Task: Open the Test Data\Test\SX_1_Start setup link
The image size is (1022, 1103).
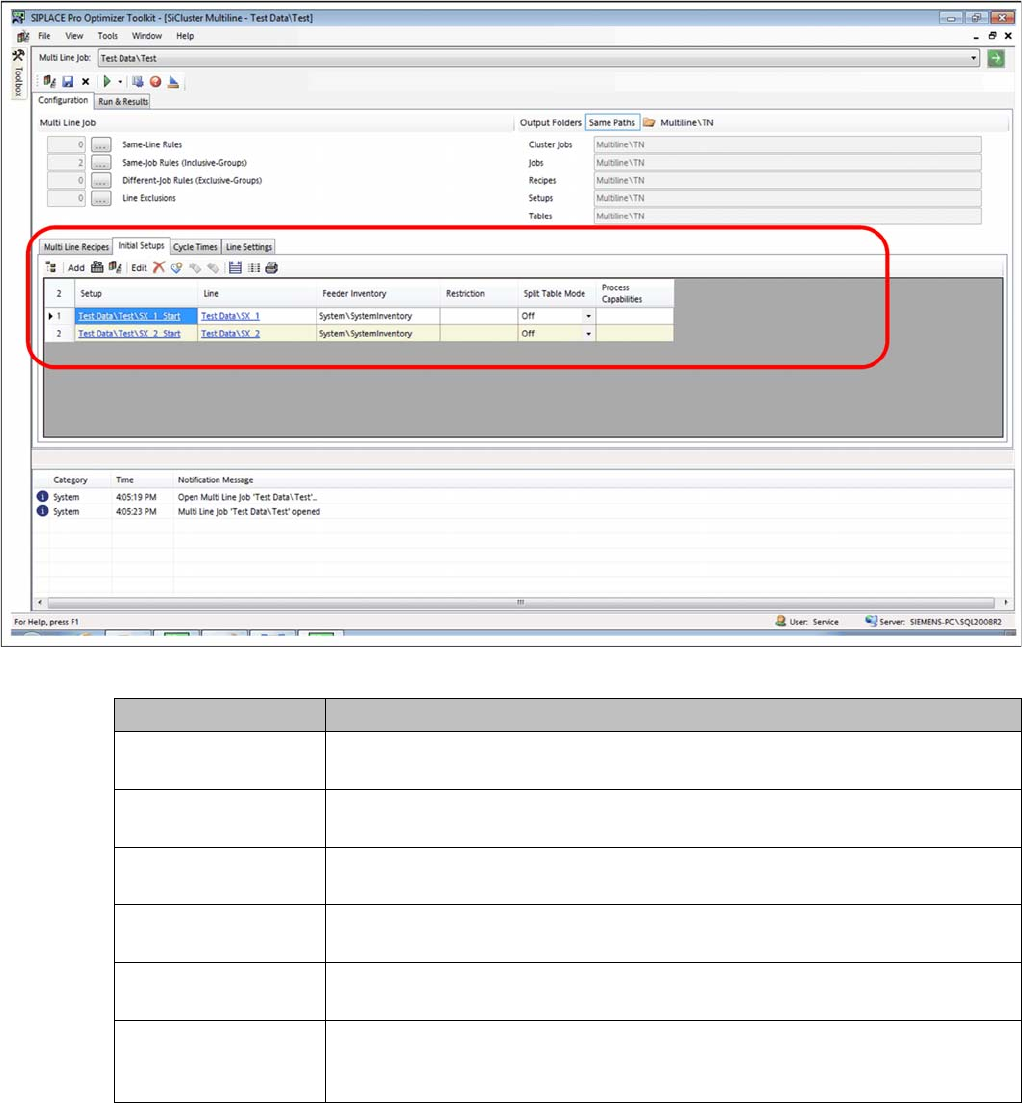Action: pos(129,316)
